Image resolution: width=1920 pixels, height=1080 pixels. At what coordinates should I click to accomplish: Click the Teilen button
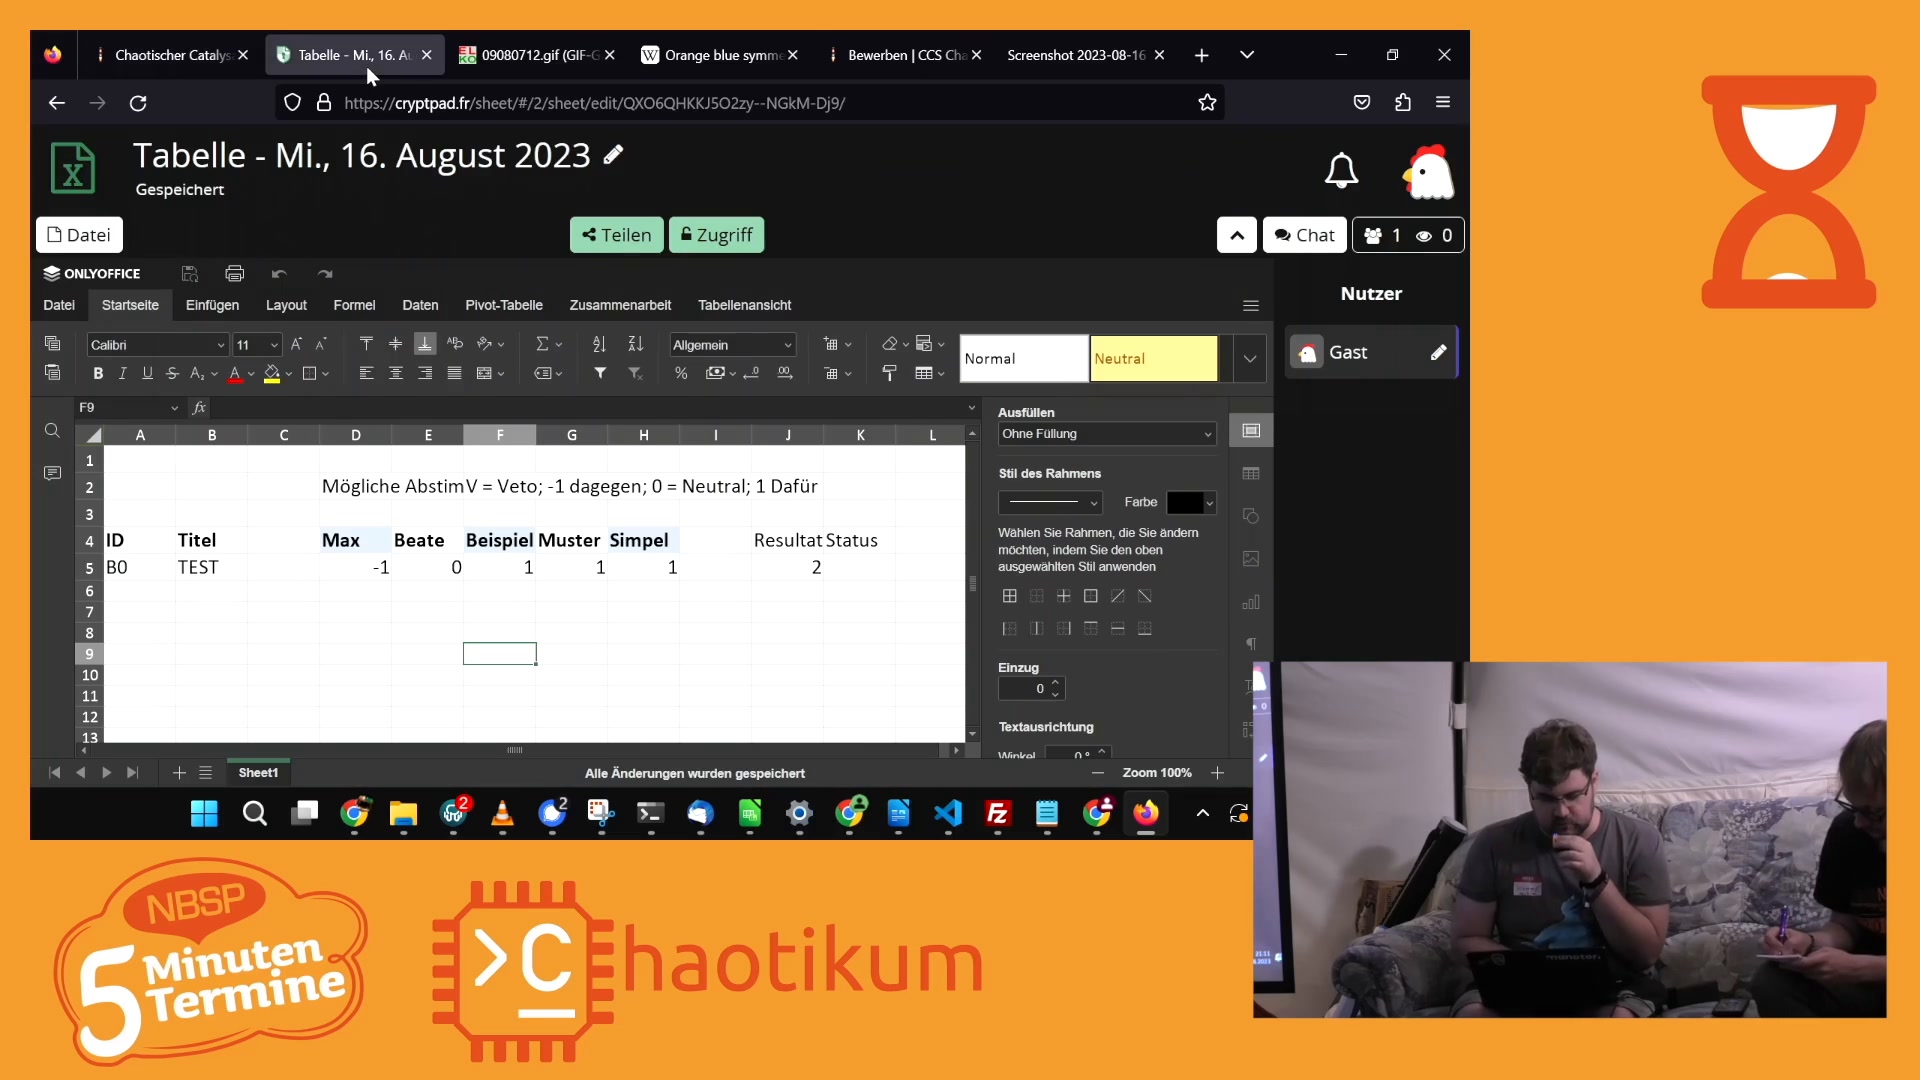coord(616,235)
